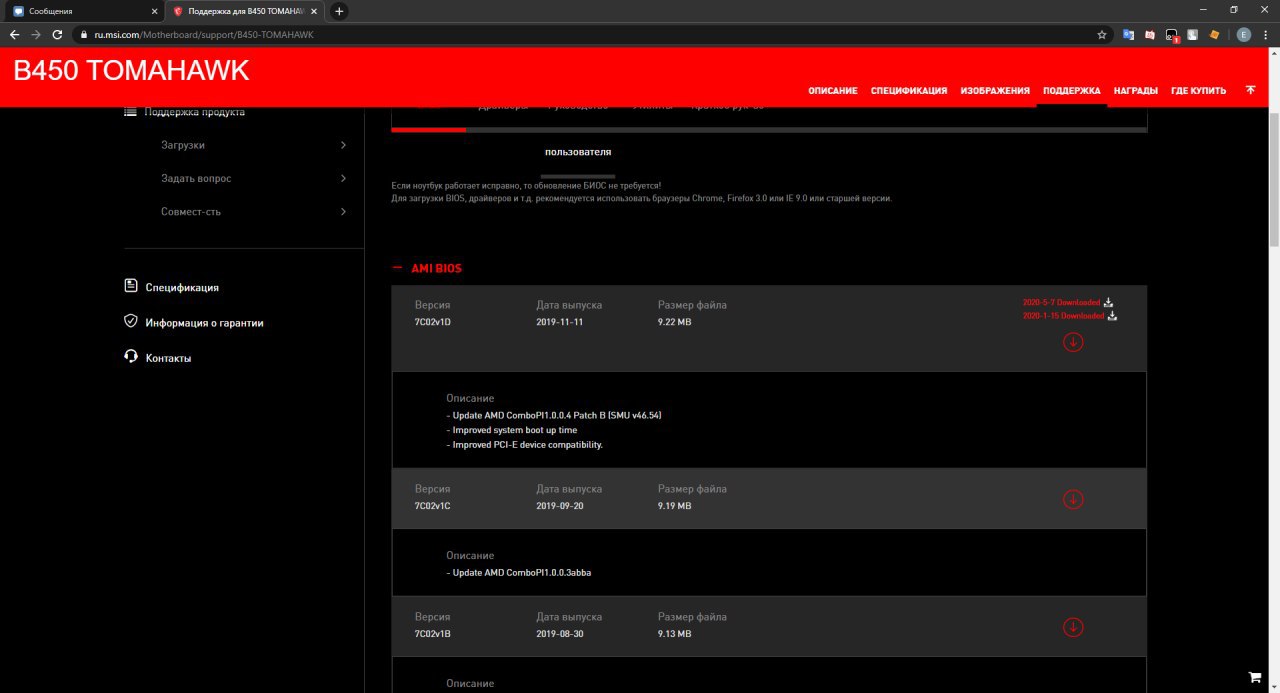Download BIOS version 7C02v1B
The width and height of the screenshot is (1280, 693).
pyautogui.click(x=1073, y=627)
